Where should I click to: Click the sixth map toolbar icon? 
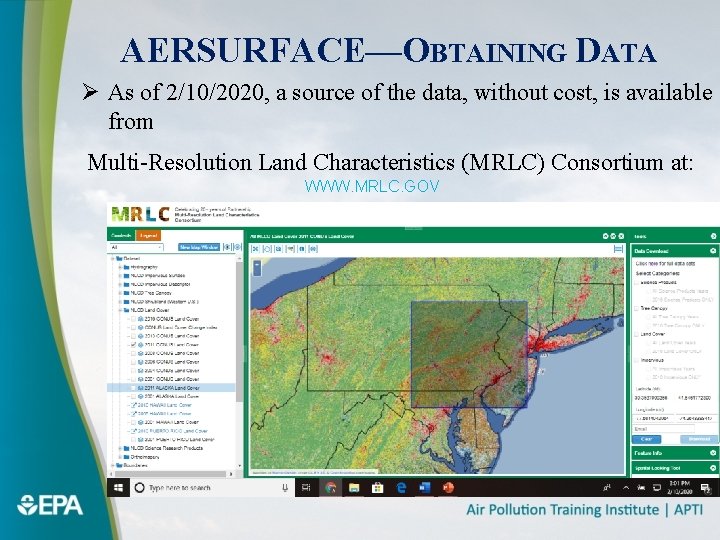313,249
